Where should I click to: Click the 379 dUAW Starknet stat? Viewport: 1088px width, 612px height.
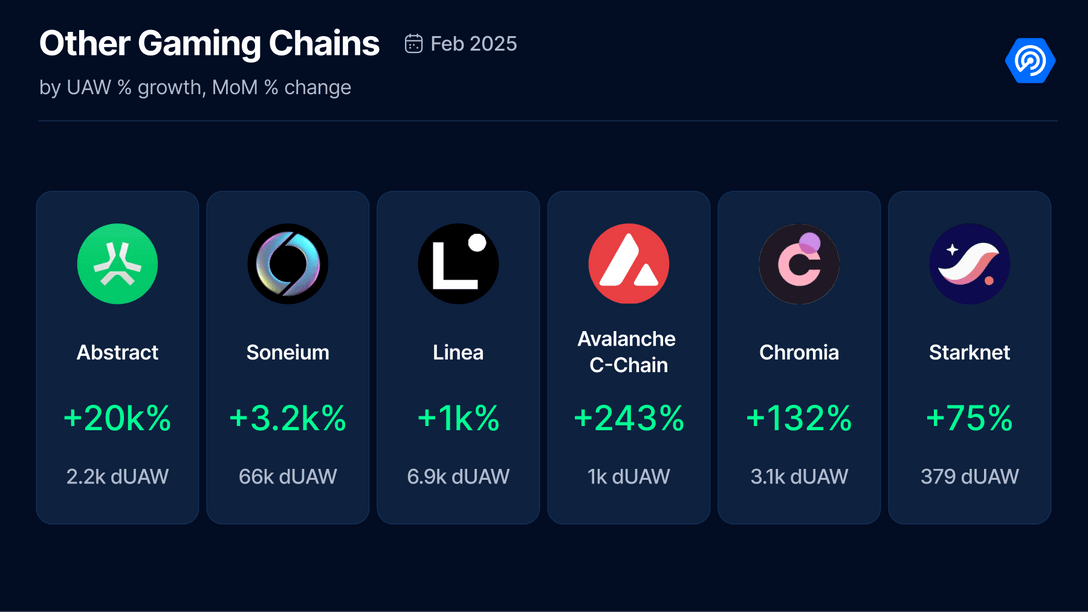click(969, 477)
